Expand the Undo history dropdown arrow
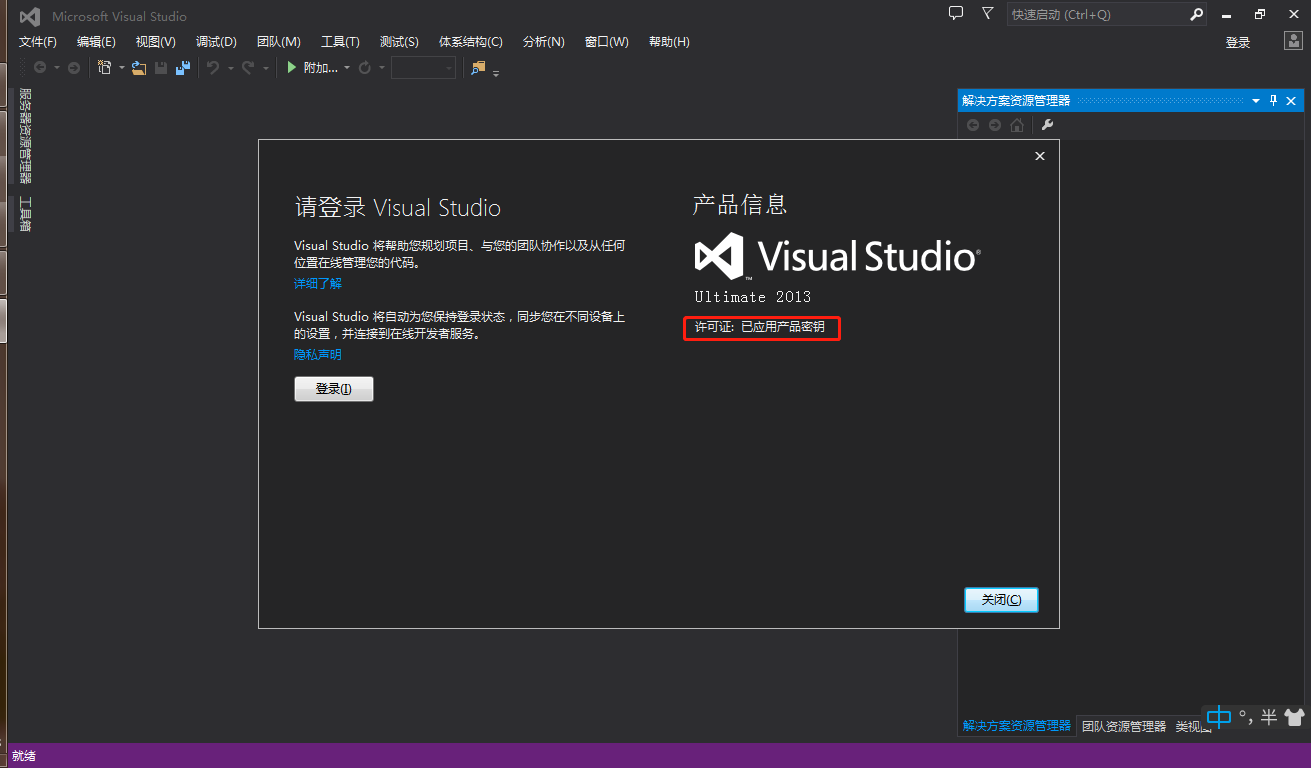The height and width of the screenshot is (768, 1311). [231, 68]
